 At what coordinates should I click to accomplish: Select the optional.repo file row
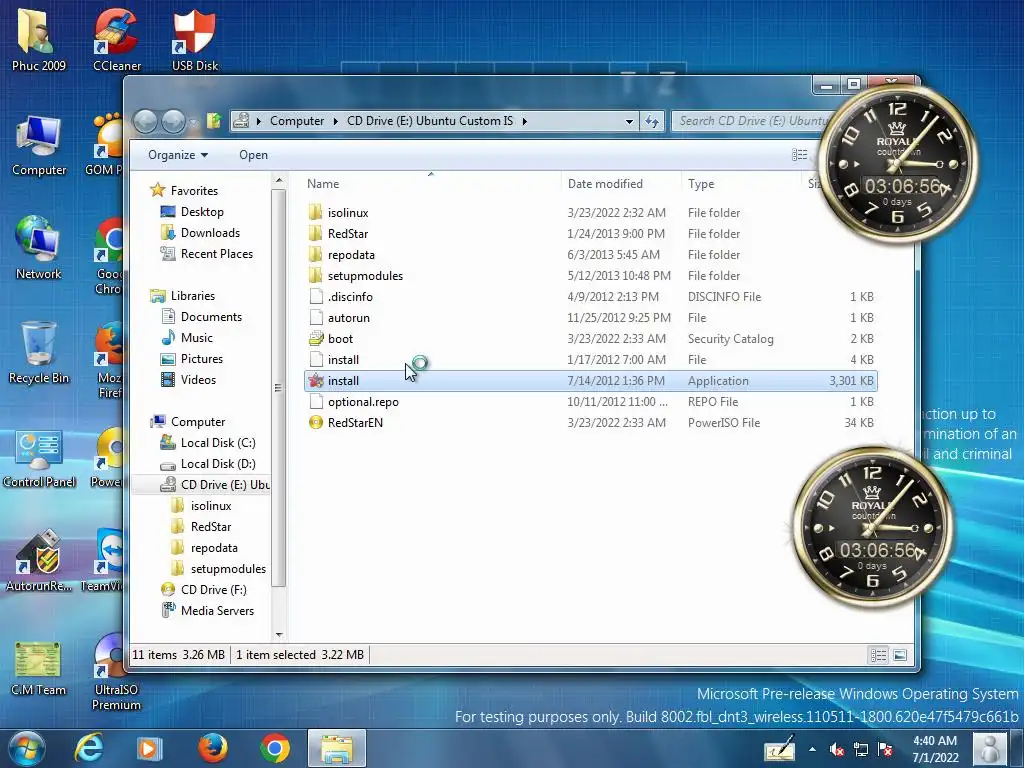pos(590,402)
